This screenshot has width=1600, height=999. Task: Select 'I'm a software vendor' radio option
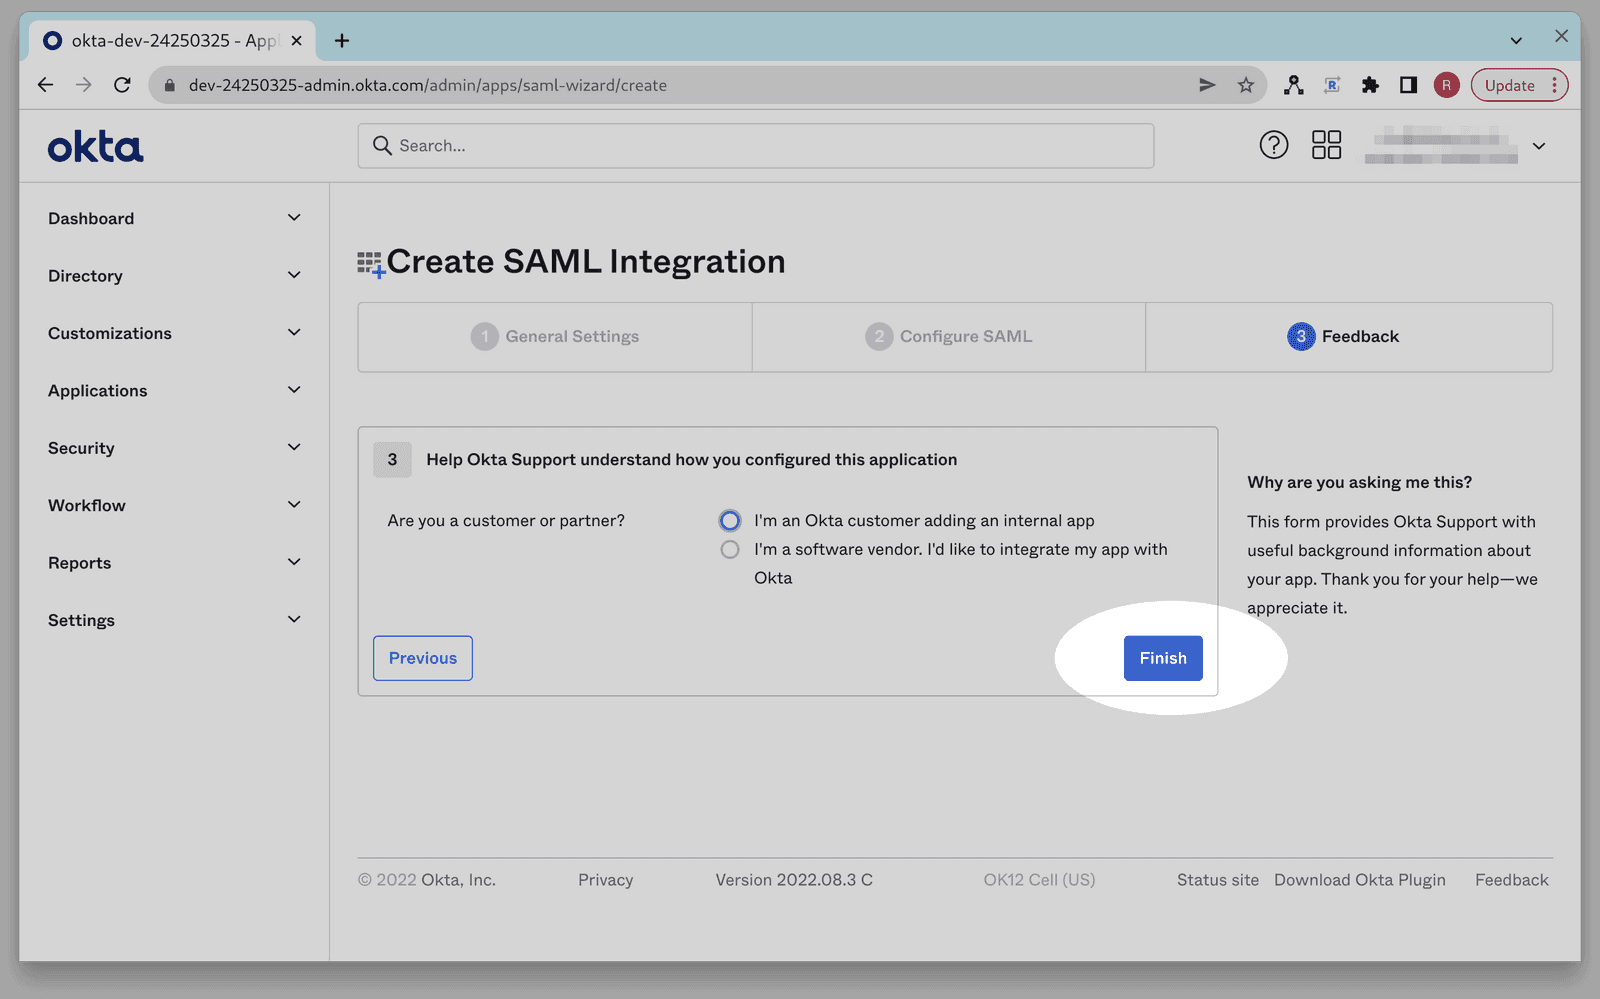(x=730, y=549)
